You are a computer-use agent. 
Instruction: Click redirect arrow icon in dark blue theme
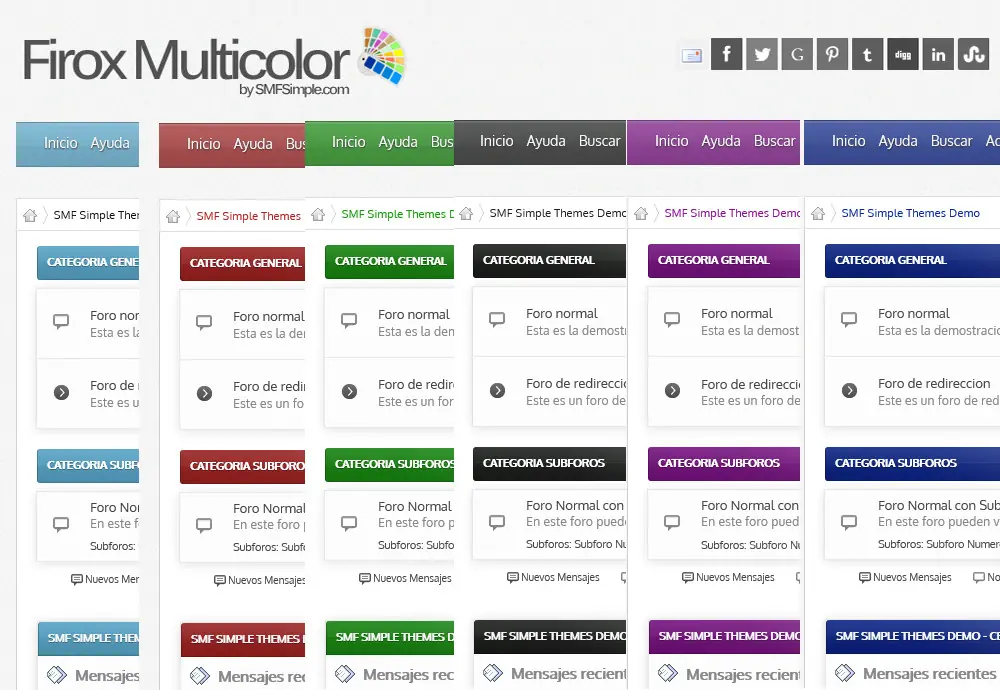pyautogui.click(x=849, y=390)
